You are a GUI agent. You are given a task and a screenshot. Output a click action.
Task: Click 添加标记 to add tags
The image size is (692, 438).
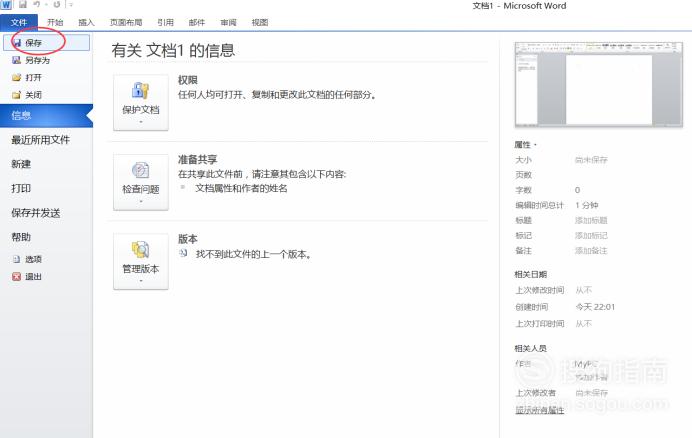coord(591,235)
